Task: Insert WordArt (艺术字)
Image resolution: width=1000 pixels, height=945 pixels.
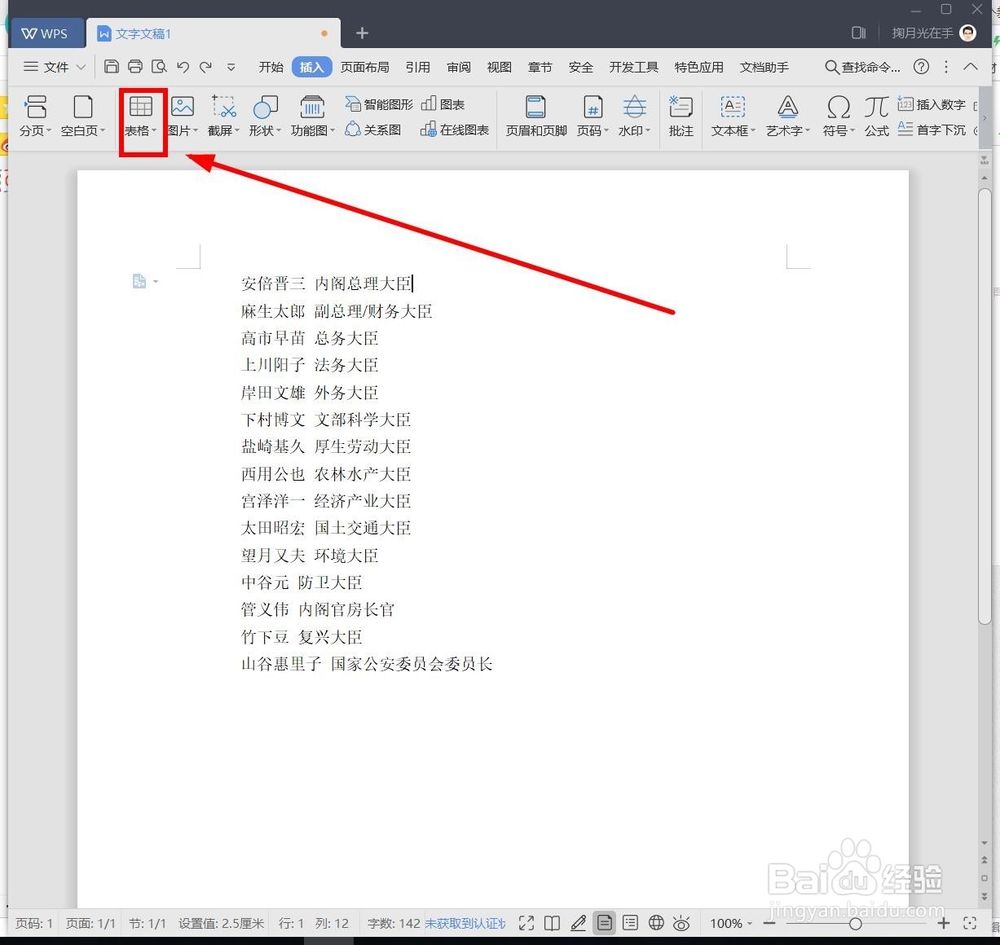Action: click(788, 115)
